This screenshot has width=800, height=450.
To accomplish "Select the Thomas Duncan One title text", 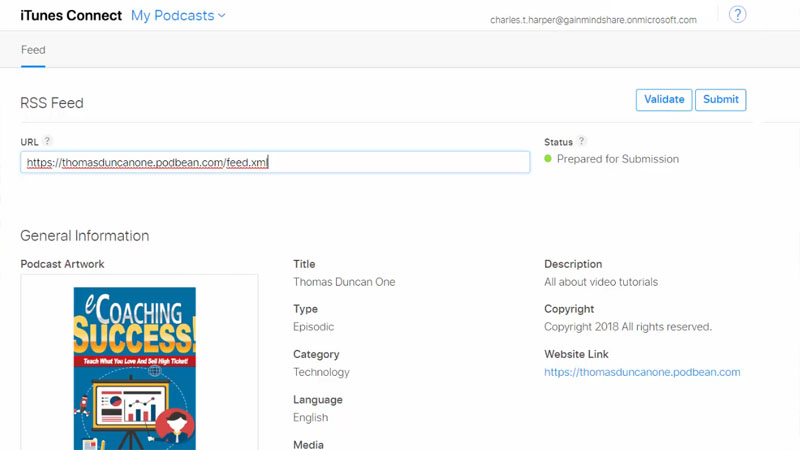I will pos(344,282).
